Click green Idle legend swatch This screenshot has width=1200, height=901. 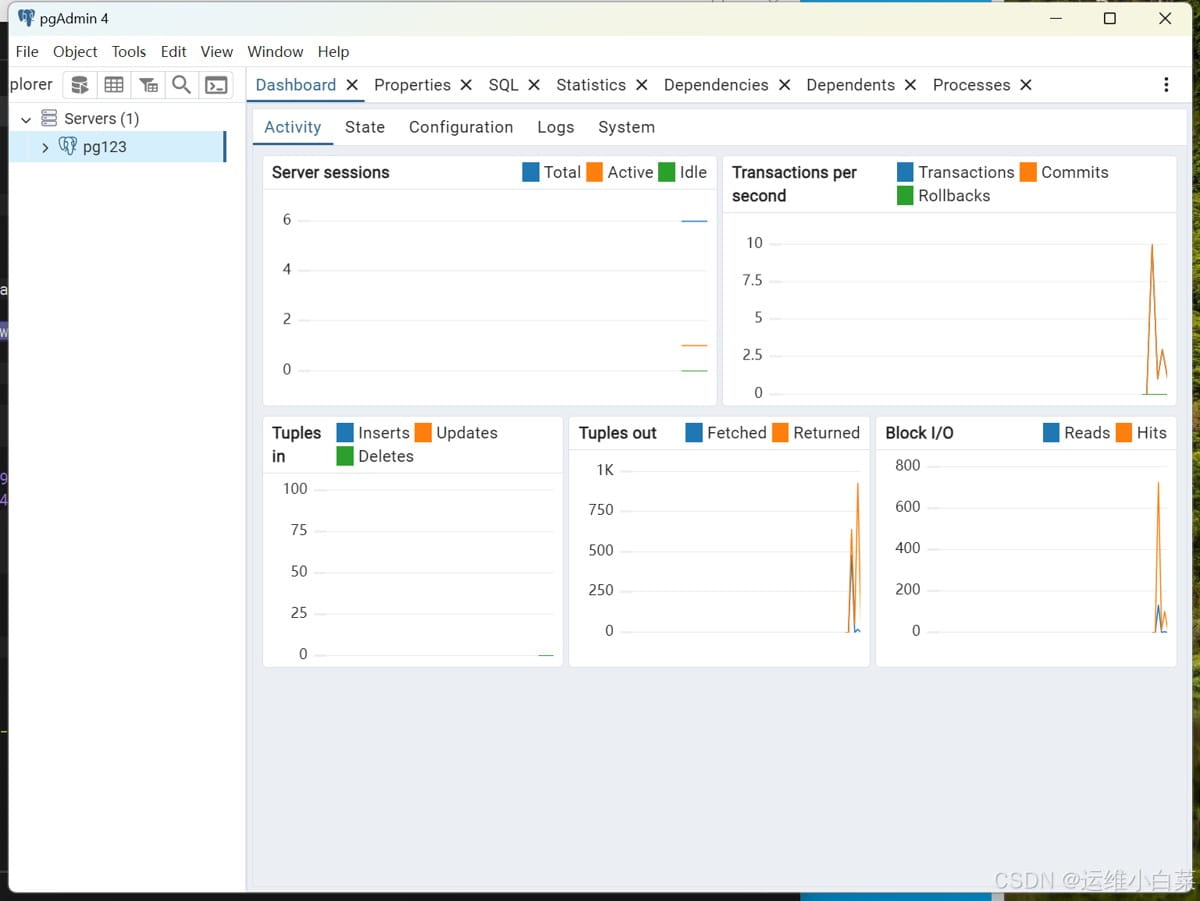pos(667,172)
